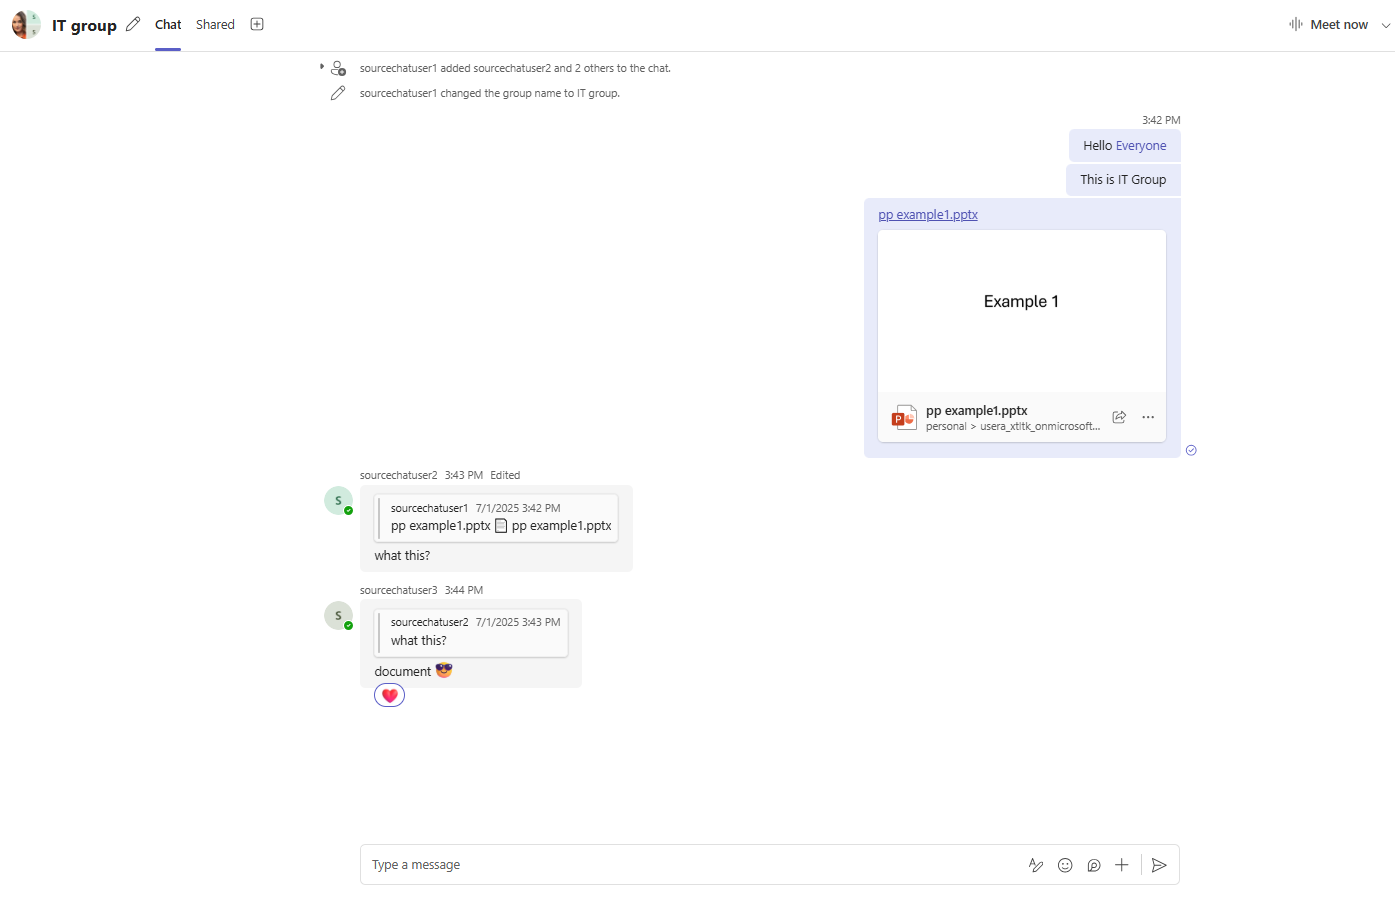The image size is (1395, 912).
Task: Click the add-a-tab plus icon
Action: coord(257,23)
